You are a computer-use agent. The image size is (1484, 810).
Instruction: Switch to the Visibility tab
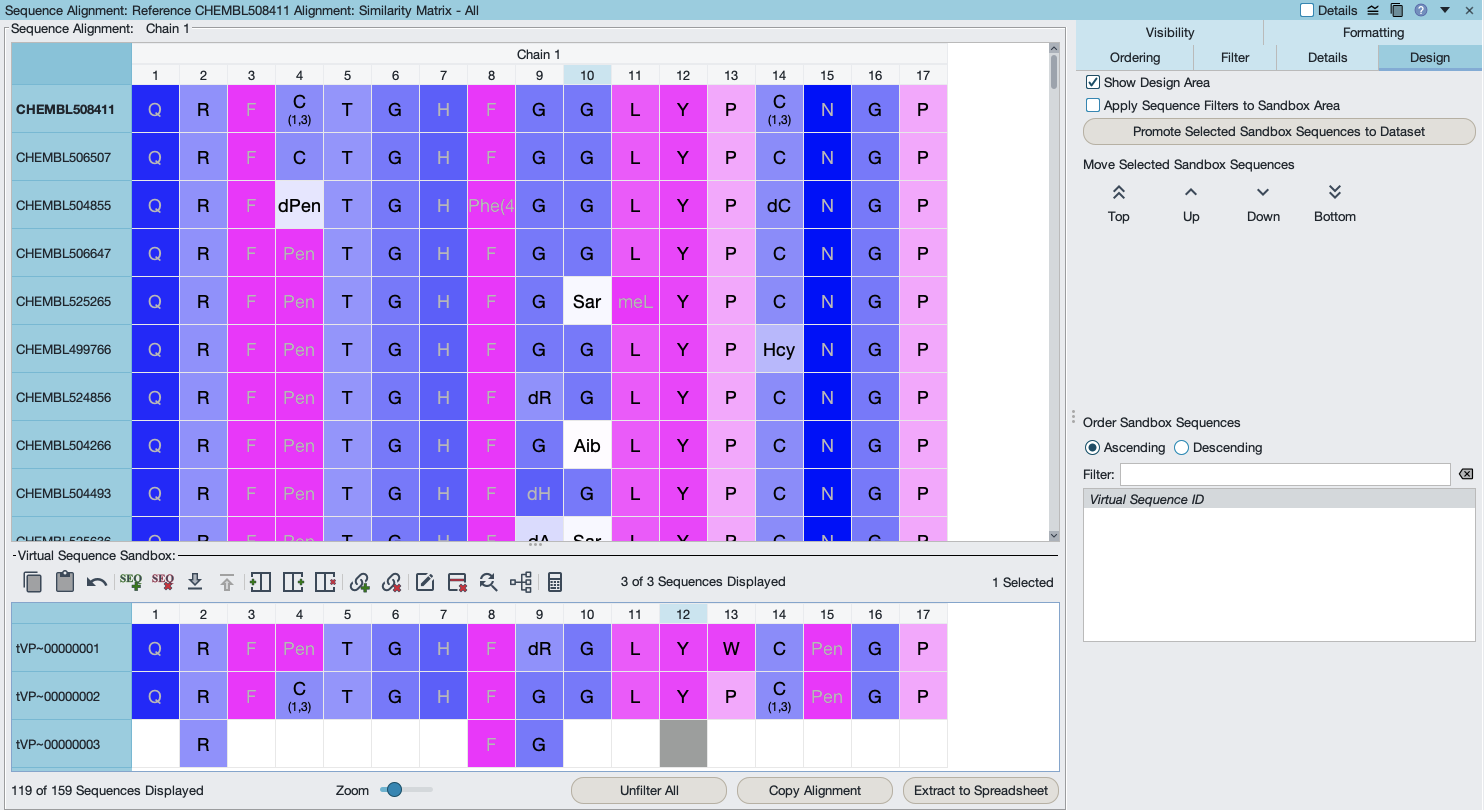pyautogui.click(x=1170, y=33)
